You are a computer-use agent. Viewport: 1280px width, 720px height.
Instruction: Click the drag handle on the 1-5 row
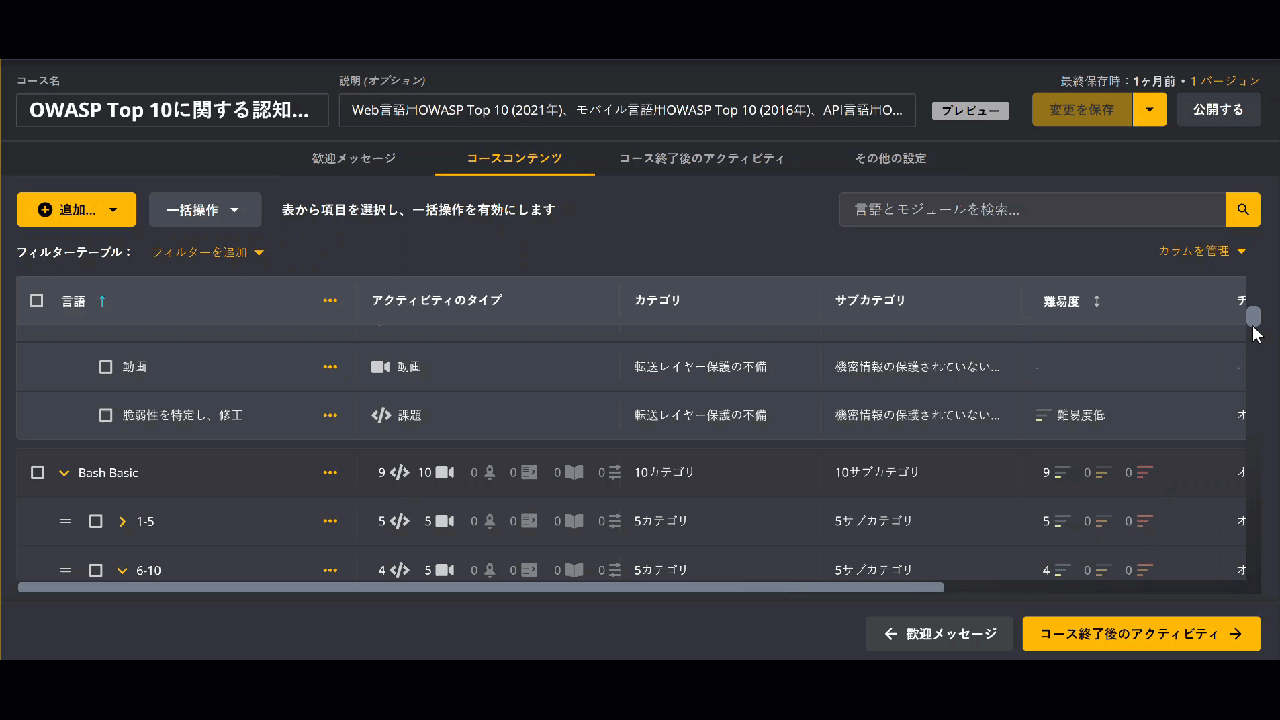(66, 521)
